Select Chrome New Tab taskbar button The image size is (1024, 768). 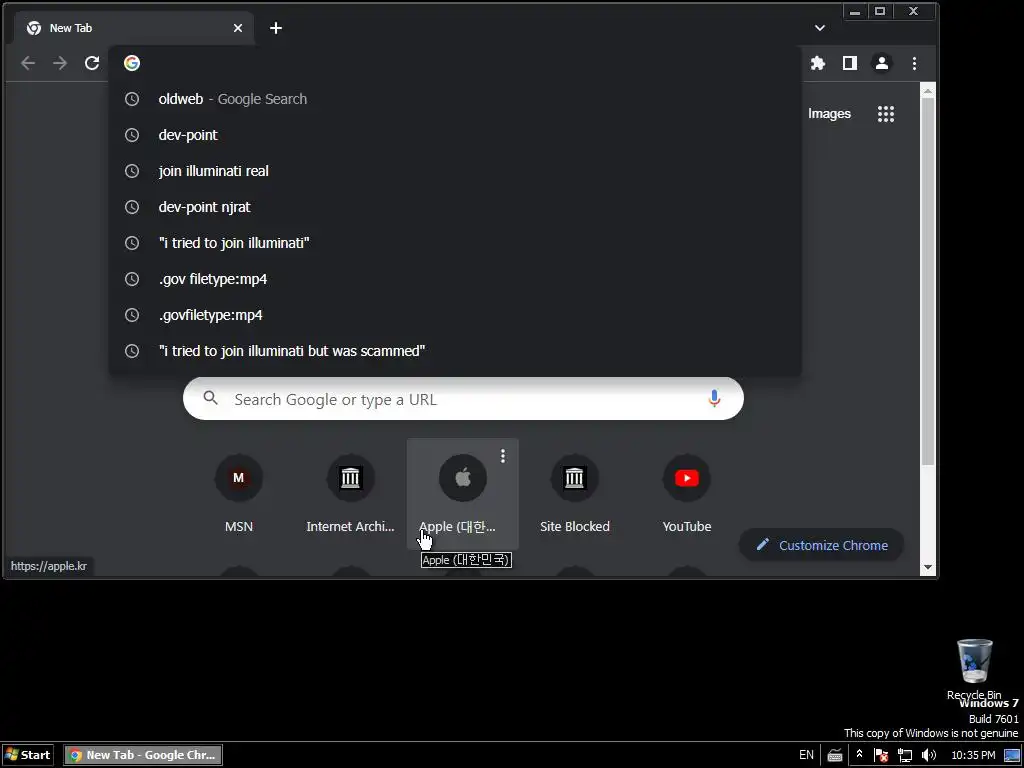[x=143, y=755]
